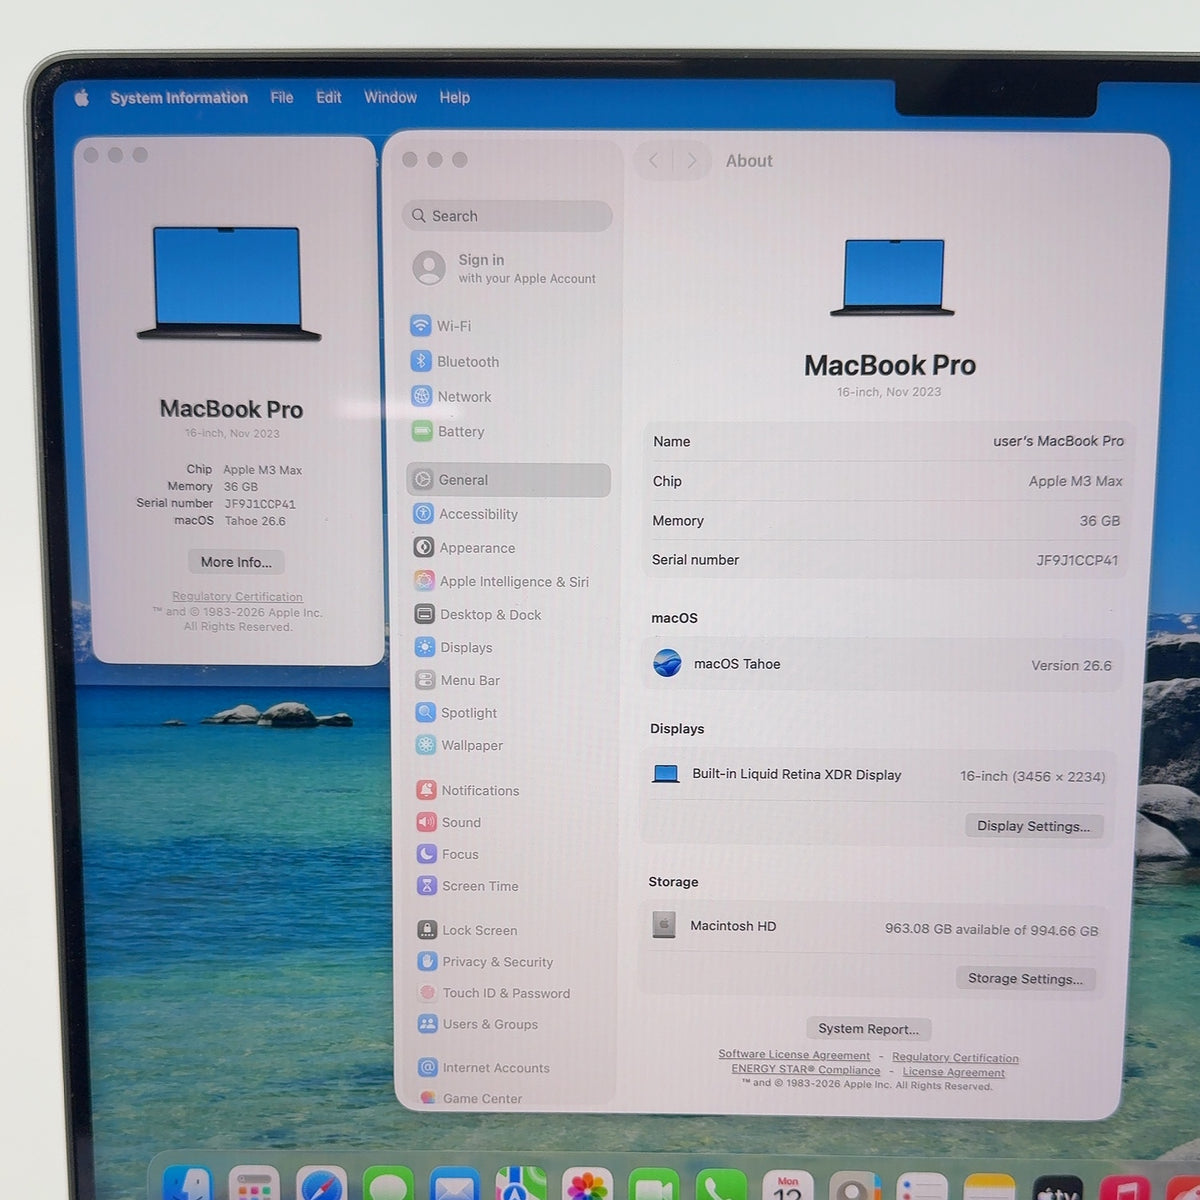1200x1200 pixels.
Task: Open the Apple menu
Action: pos(82,97)
